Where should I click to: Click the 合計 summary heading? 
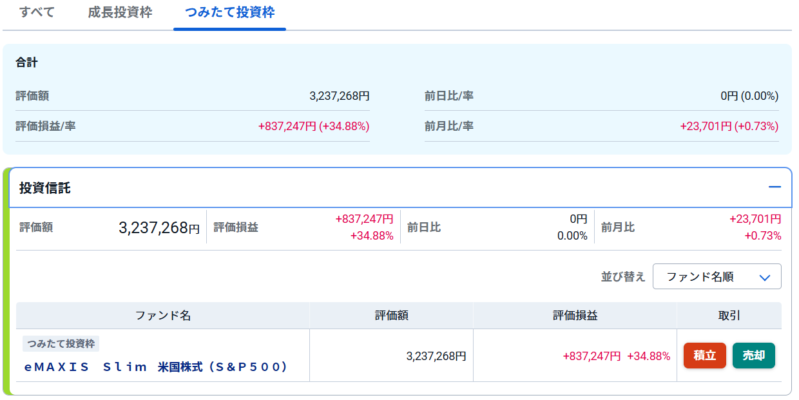point(27,62)
